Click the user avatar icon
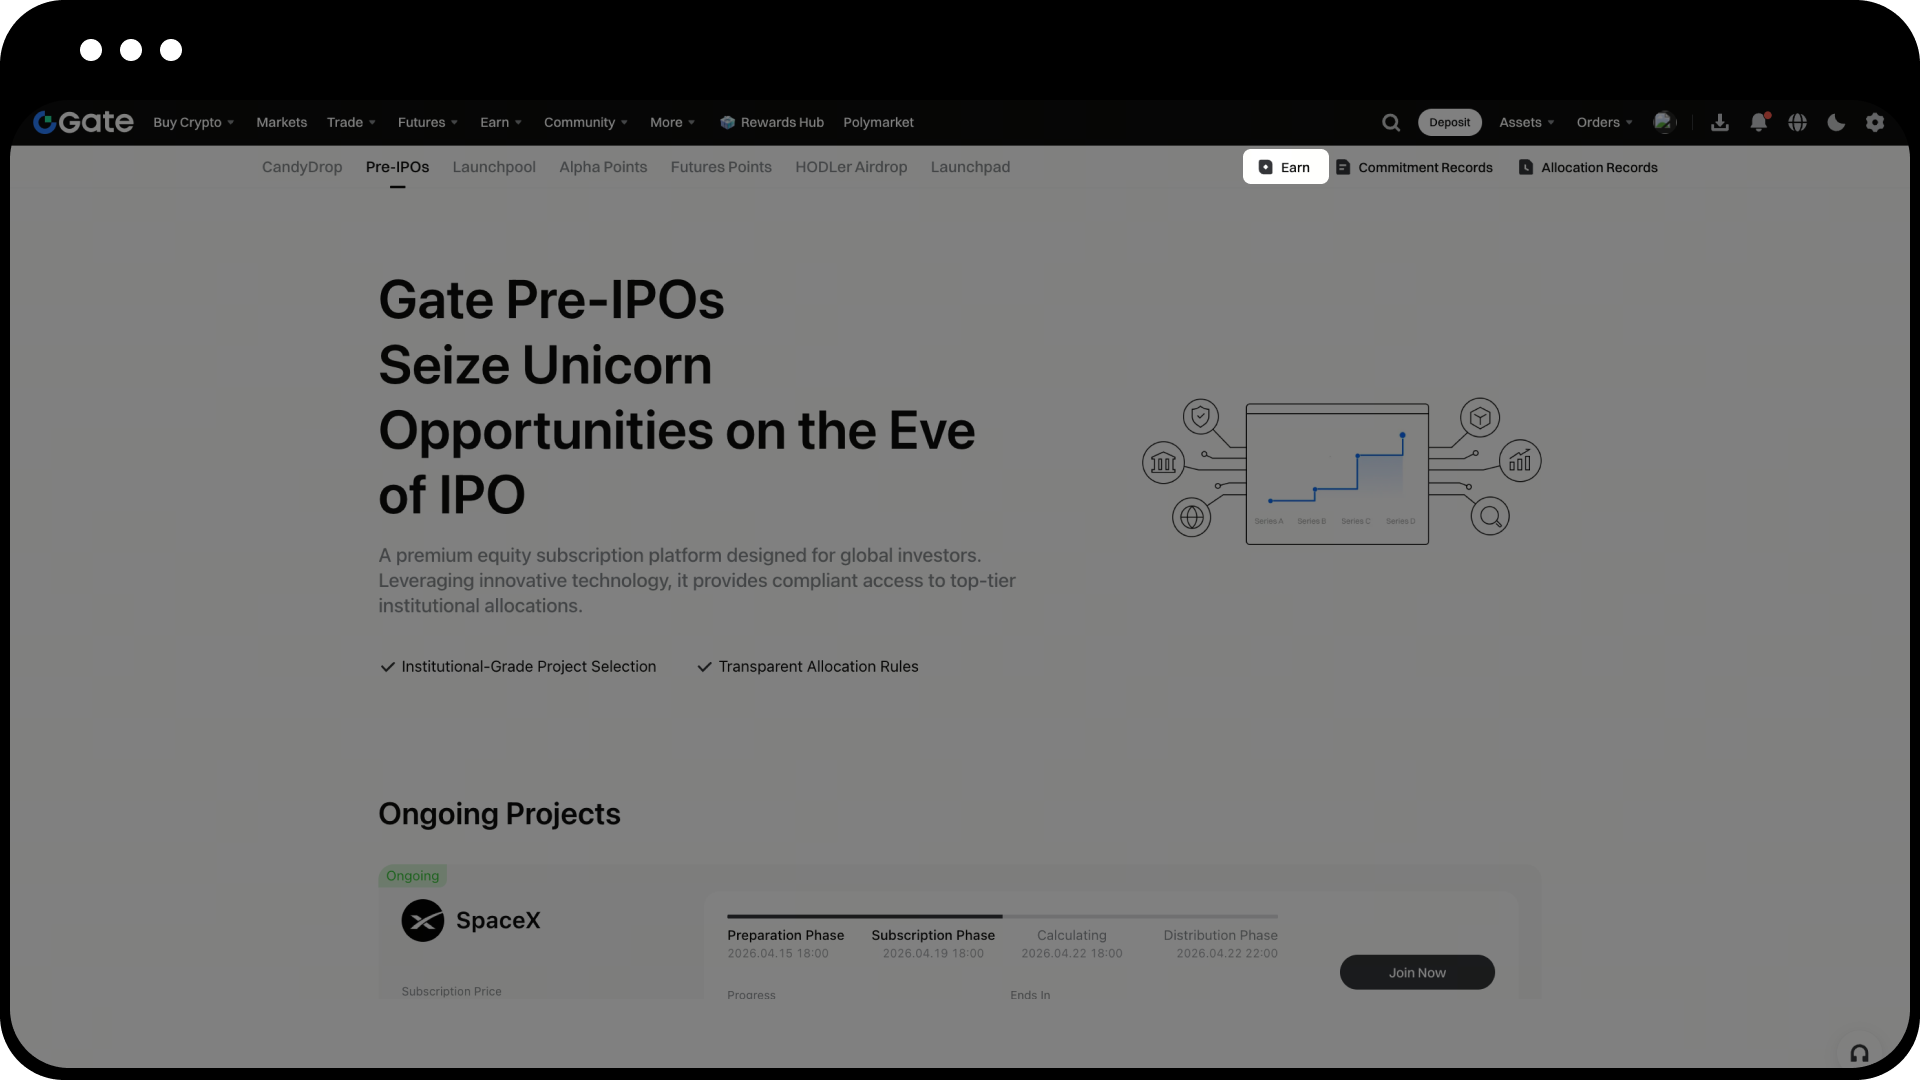 point(1663,122)
